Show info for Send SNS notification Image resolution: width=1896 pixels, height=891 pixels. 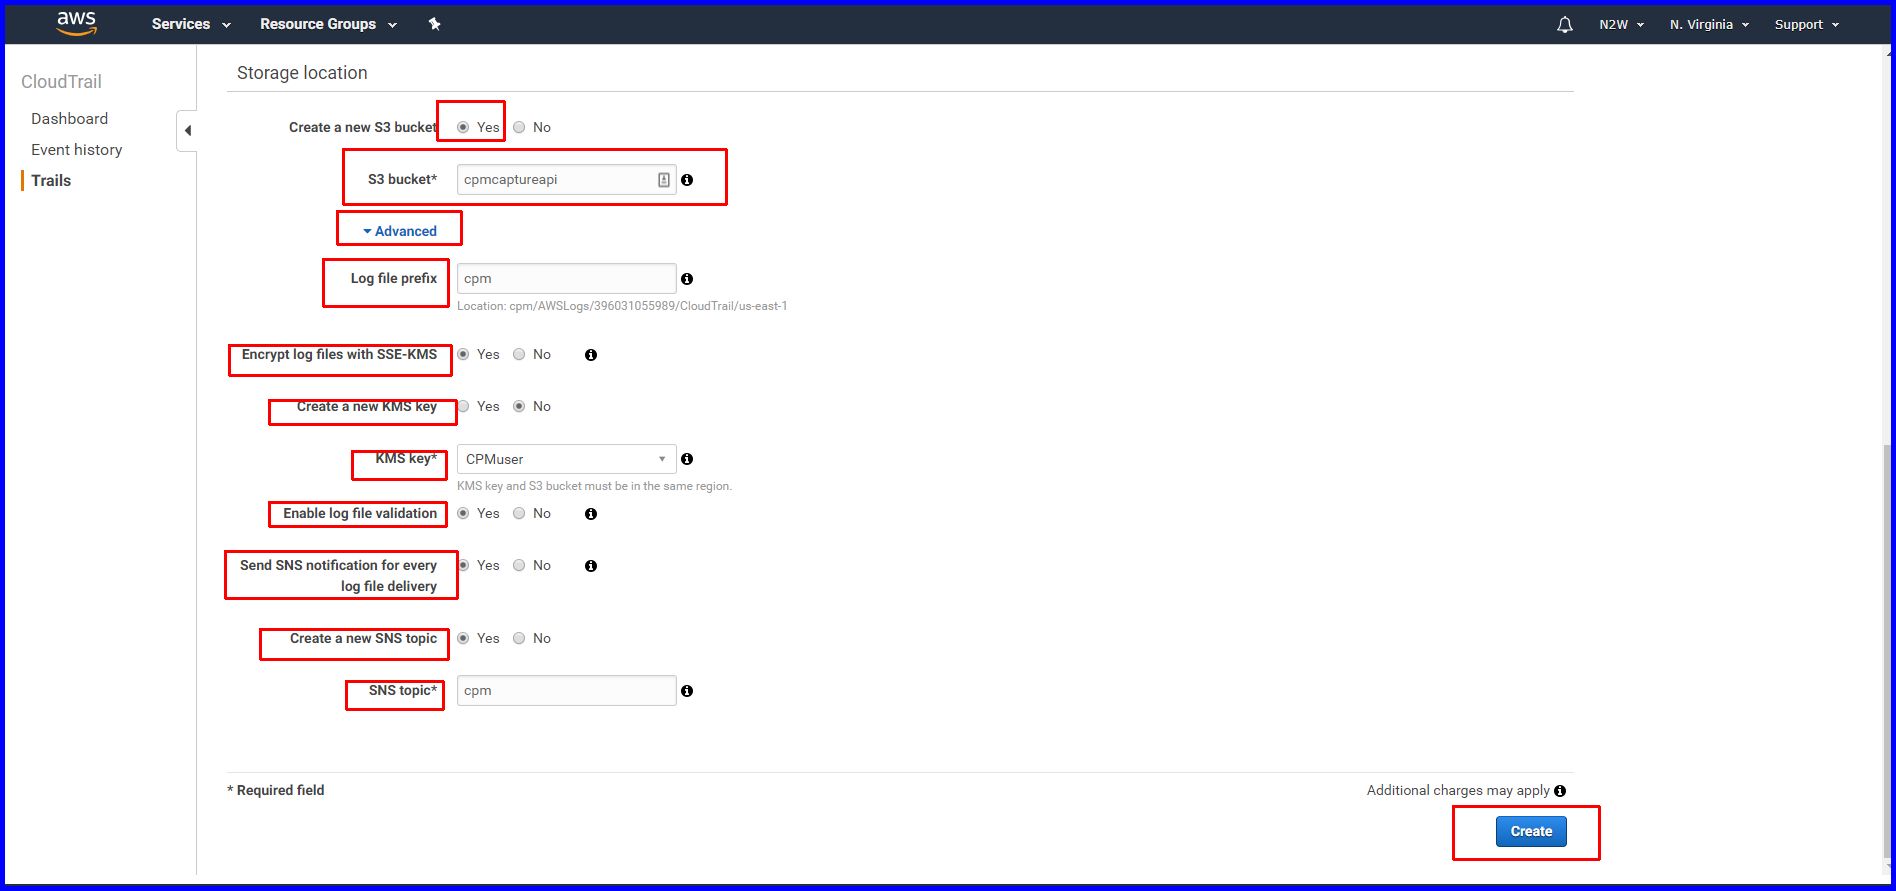coord(591,566)
